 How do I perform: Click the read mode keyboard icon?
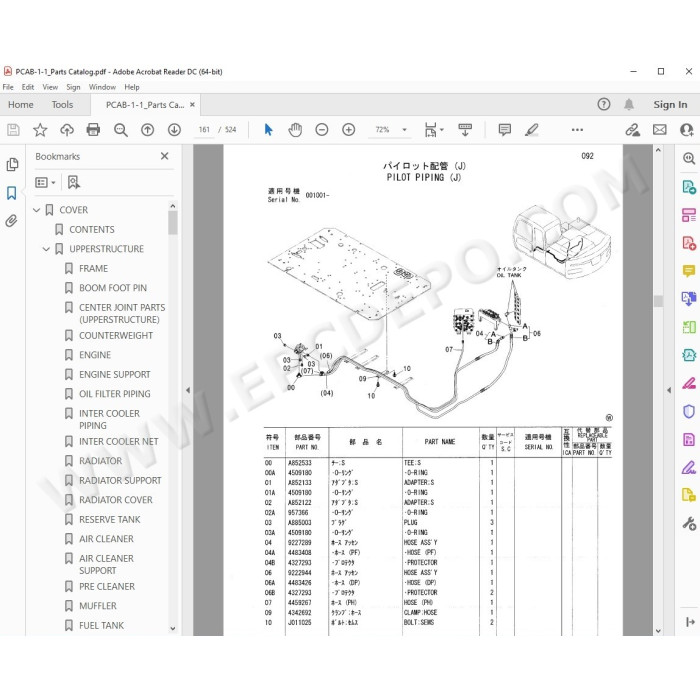[x=465, y=130]
